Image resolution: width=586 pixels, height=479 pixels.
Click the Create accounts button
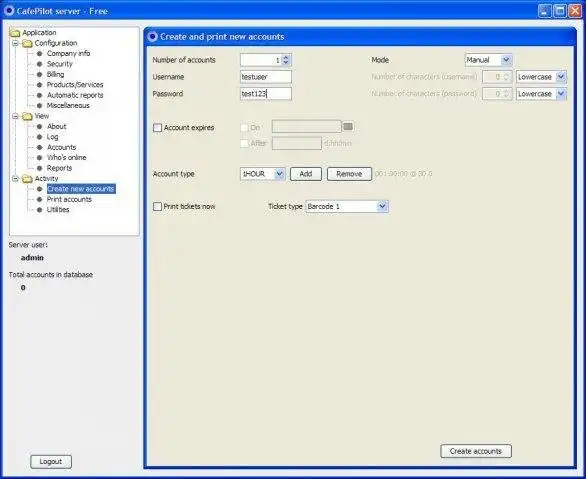pyautogui.click(x=476, y=451)
